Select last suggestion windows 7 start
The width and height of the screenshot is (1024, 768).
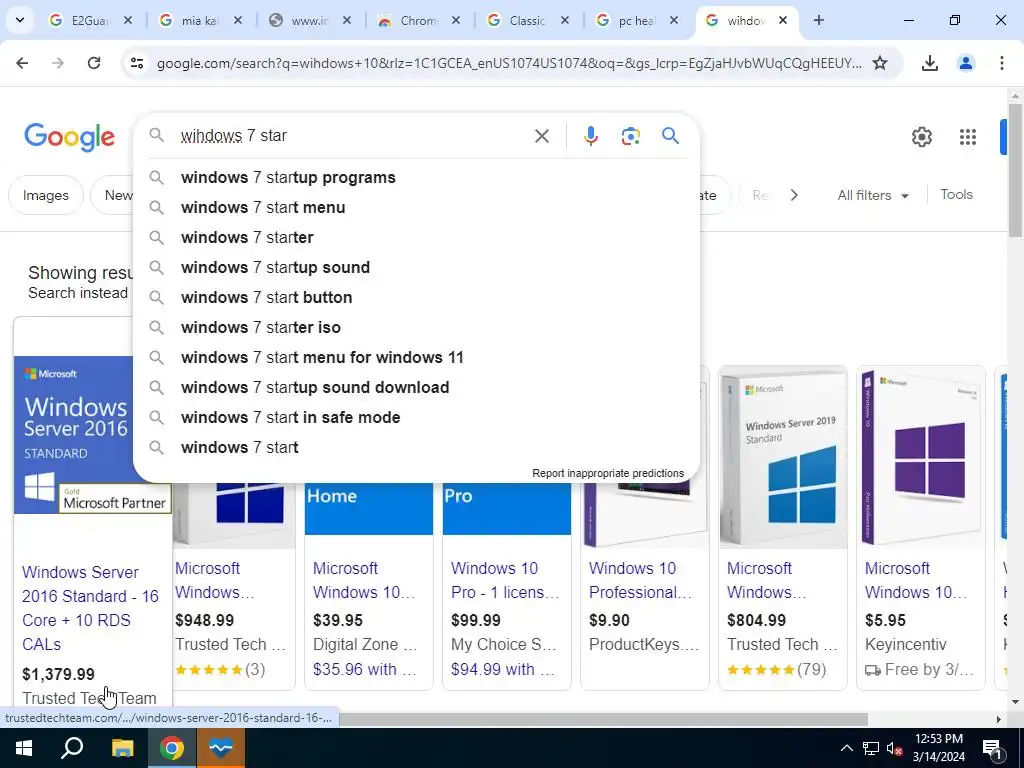click(416, 448)
